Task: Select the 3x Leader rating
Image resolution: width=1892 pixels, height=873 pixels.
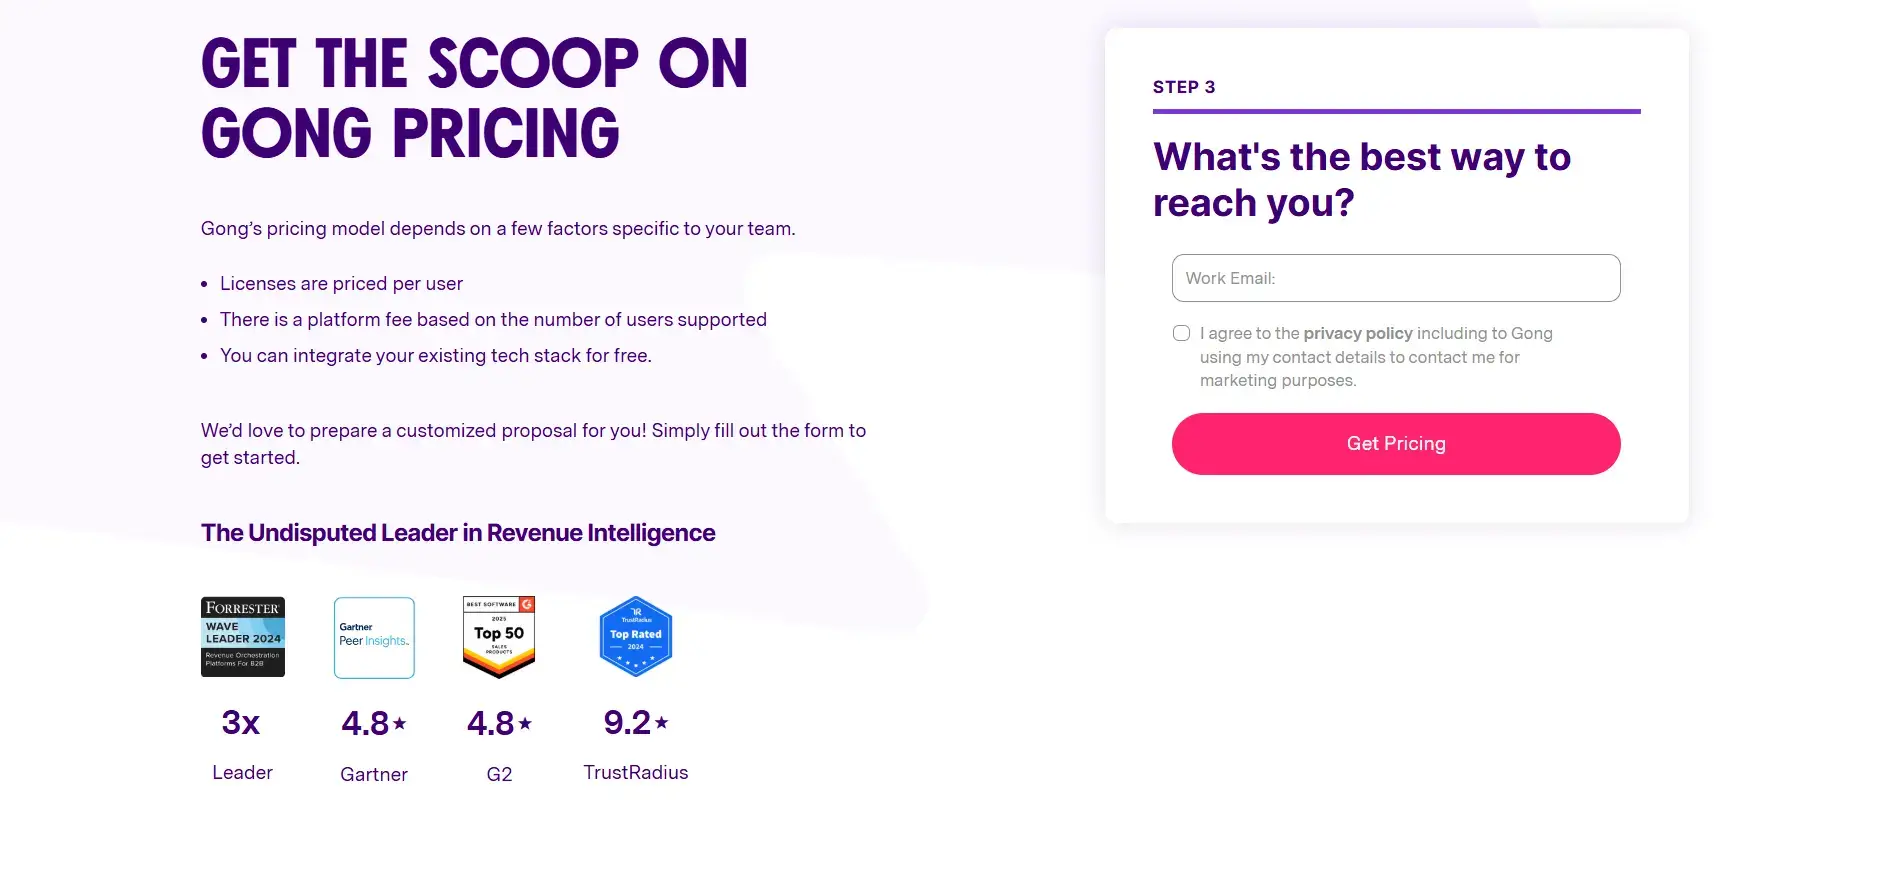Action: (242, 722)
